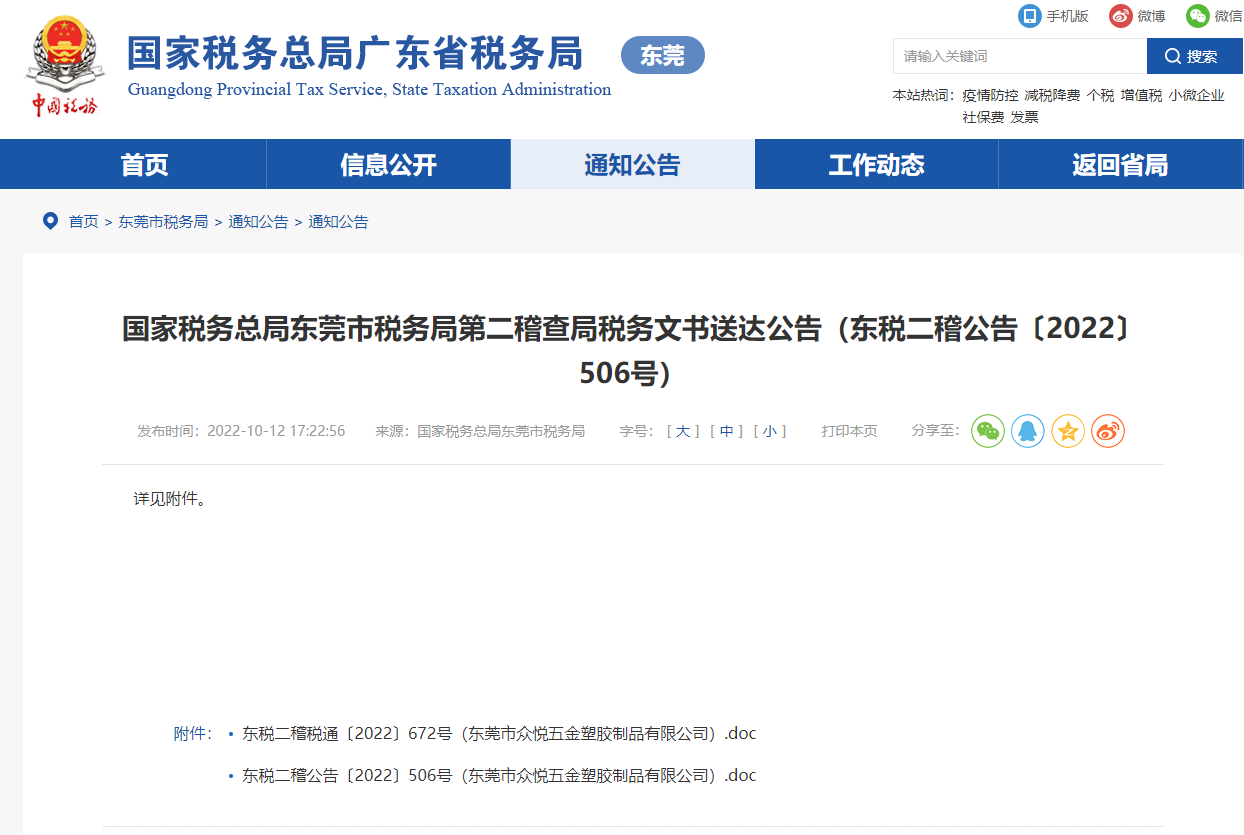
Task: Click the location pin breadcrumb icon
Action: coord(50,221)
